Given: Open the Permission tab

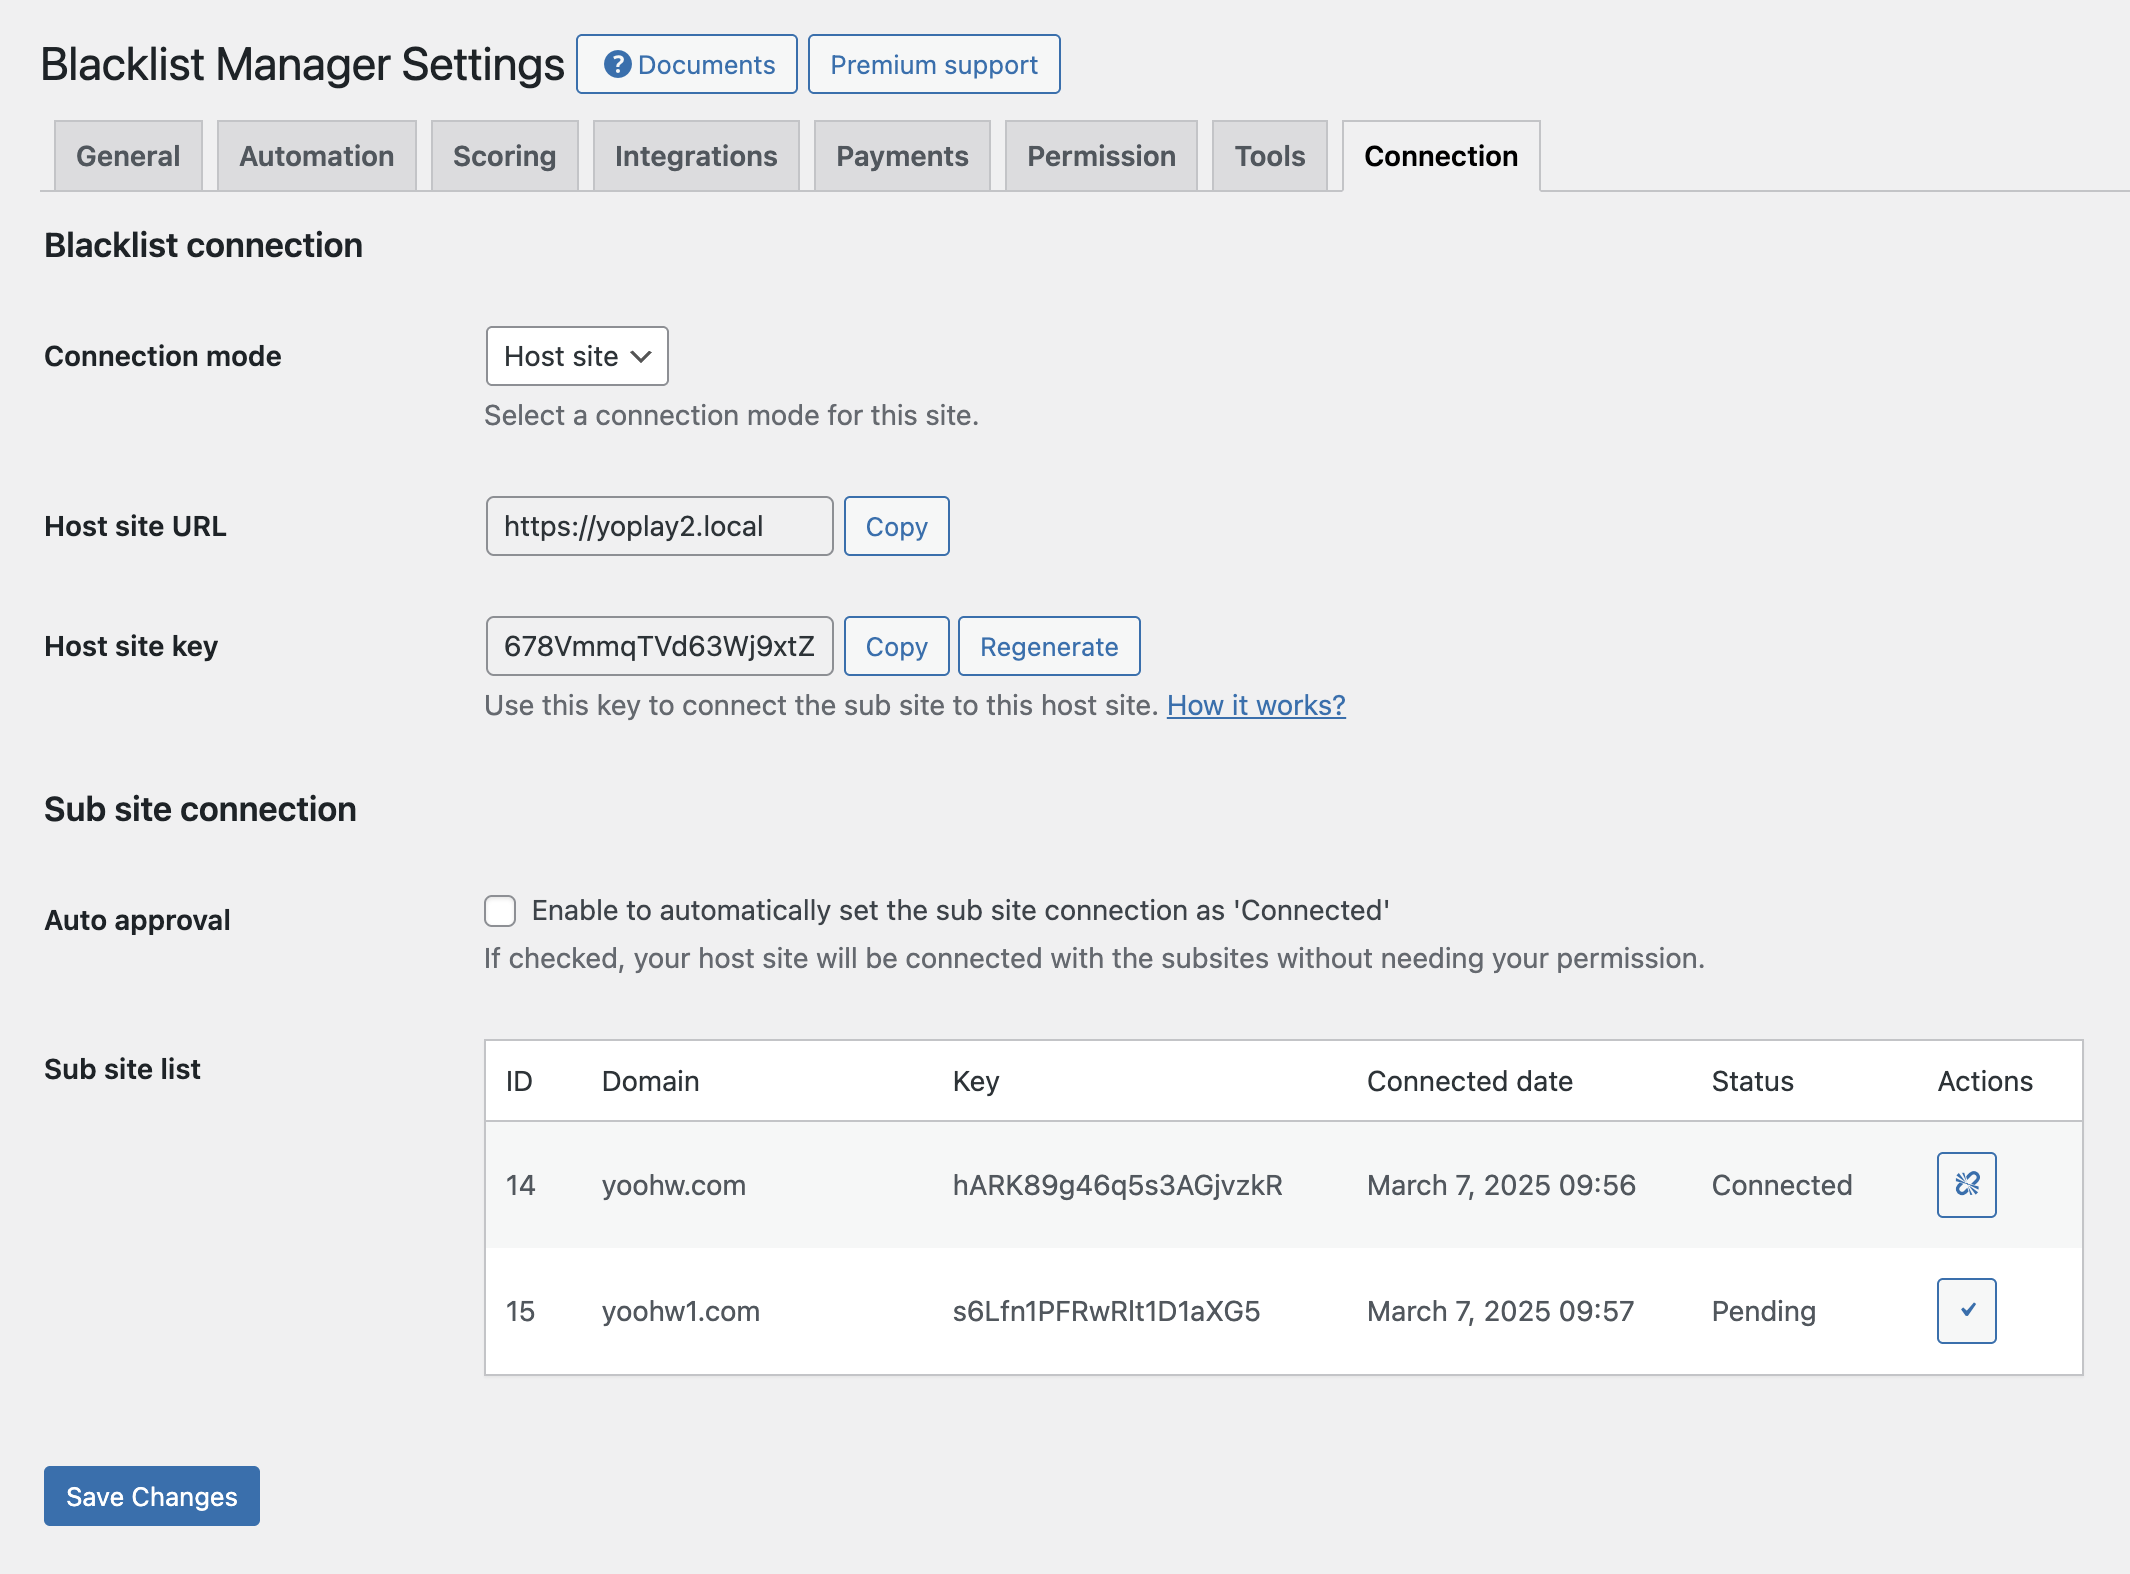Looking at the screenshot, I should [1101, 156].
